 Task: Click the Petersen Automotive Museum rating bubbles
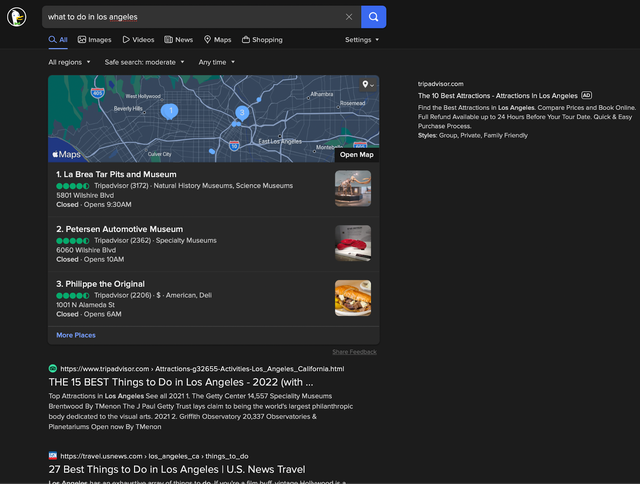tap(73, 241)
